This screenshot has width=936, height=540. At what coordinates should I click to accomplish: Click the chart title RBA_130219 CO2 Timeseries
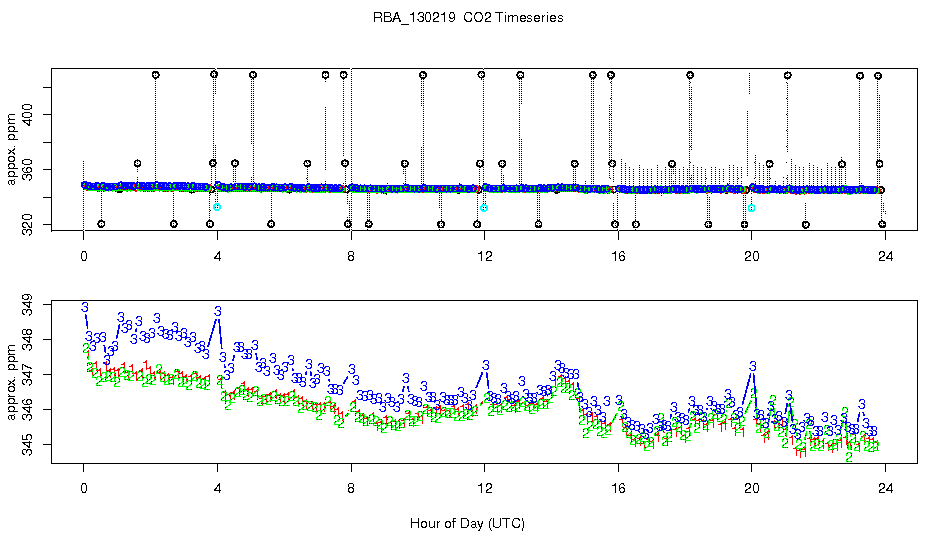[x=468, y=18]
